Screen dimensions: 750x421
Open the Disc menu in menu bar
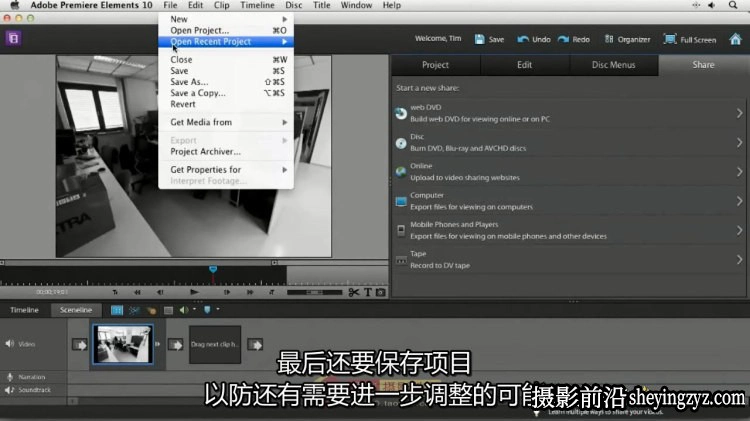pyautogui.click(x=293, y=5)
